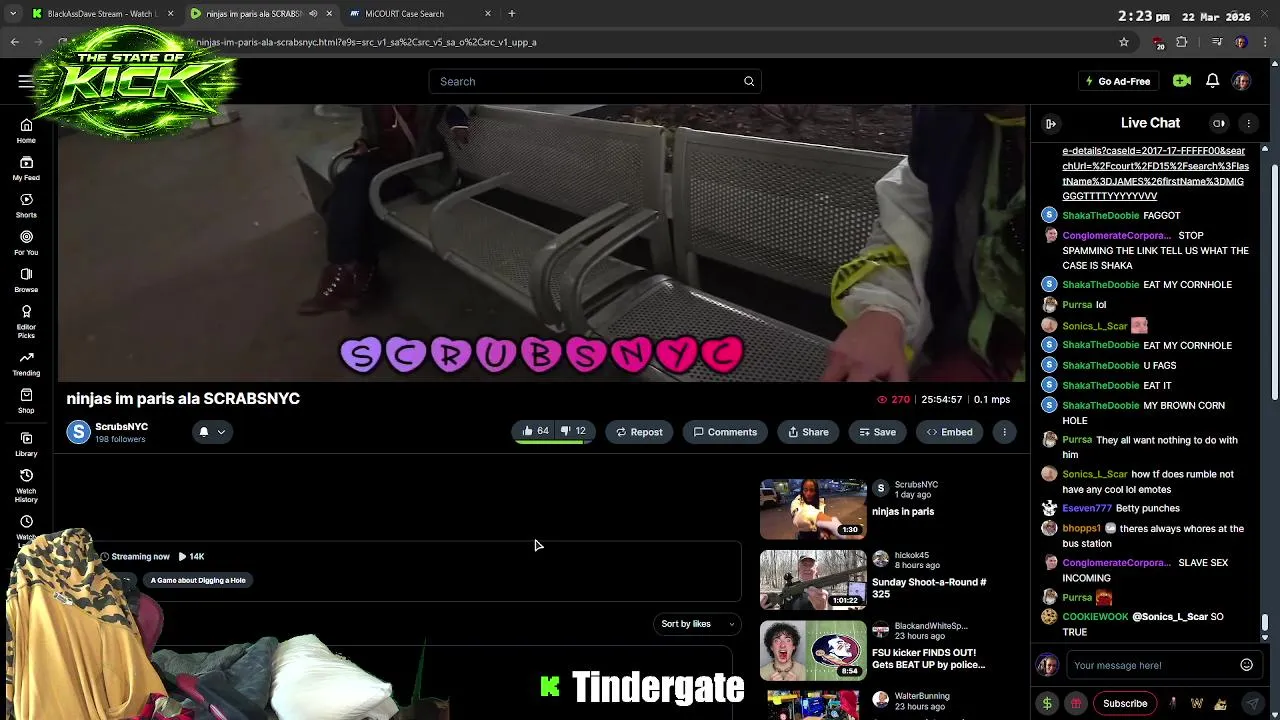Screen dimensions: 1280x720
Task: Dislike the video with thumbs down
Action: (x=573, y=431)
